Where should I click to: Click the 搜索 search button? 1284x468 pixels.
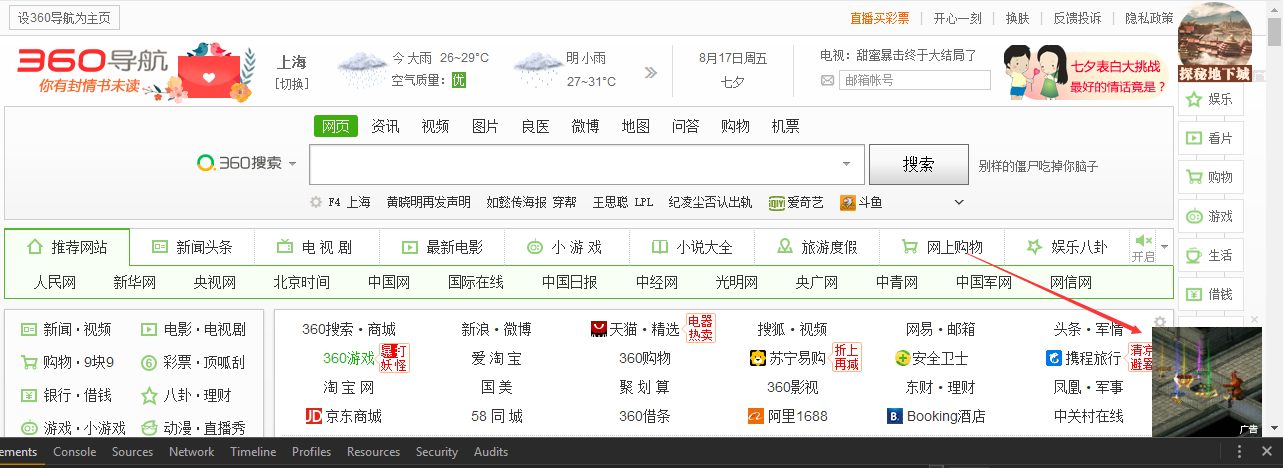(919, 164)
